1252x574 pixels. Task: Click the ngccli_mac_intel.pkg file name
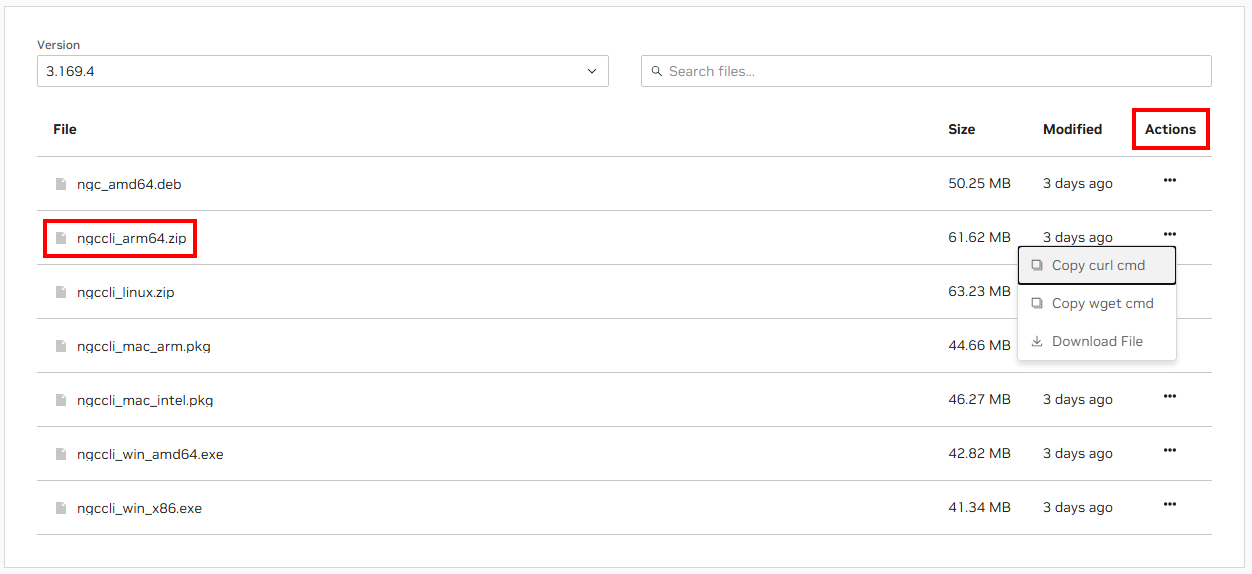(145, 400)
